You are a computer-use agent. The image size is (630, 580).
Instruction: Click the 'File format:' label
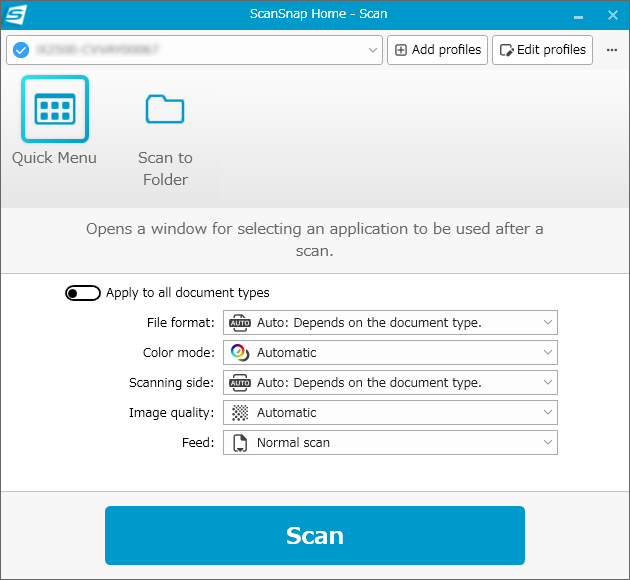[x=181, y=323]
